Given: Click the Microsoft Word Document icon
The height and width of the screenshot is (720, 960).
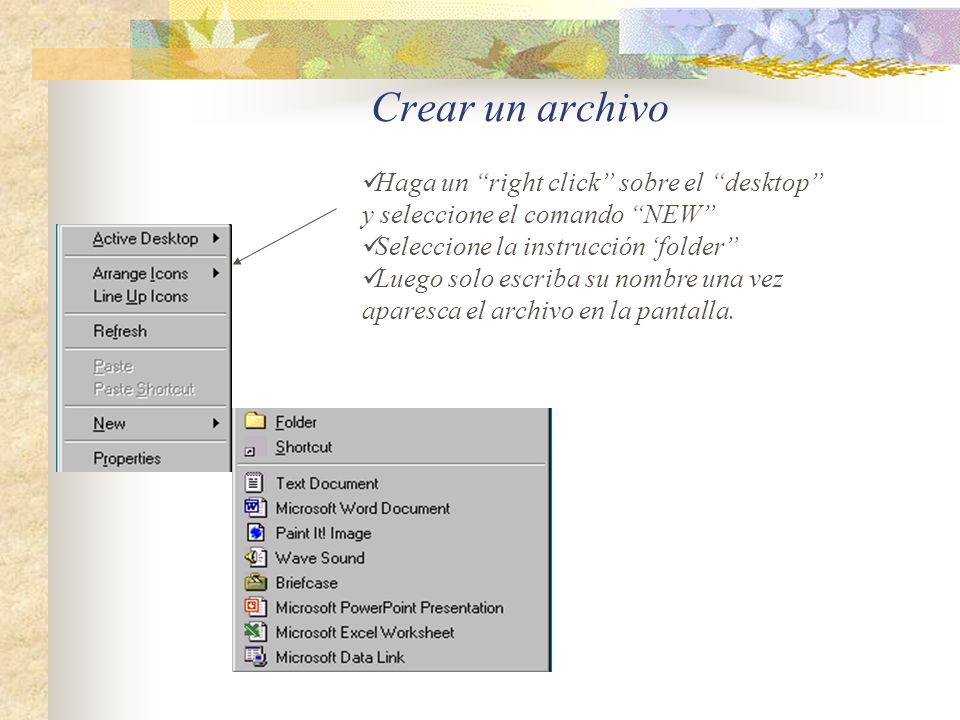Looking at the screenshot, I should [255, 508].
